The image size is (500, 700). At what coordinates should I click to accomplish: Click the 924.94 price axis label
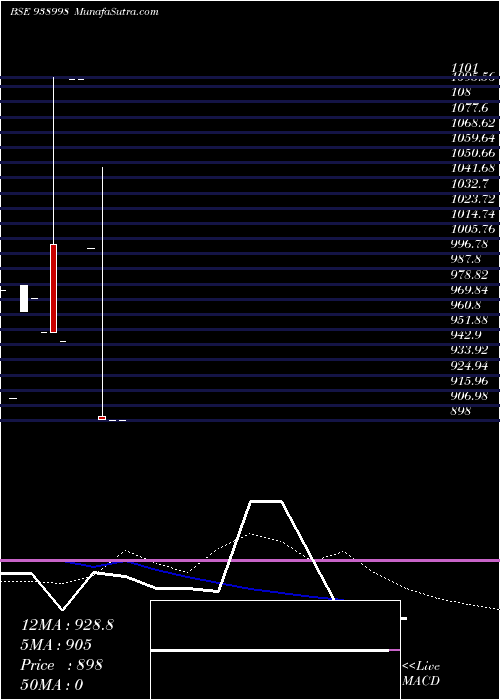[x=469, y=366]
